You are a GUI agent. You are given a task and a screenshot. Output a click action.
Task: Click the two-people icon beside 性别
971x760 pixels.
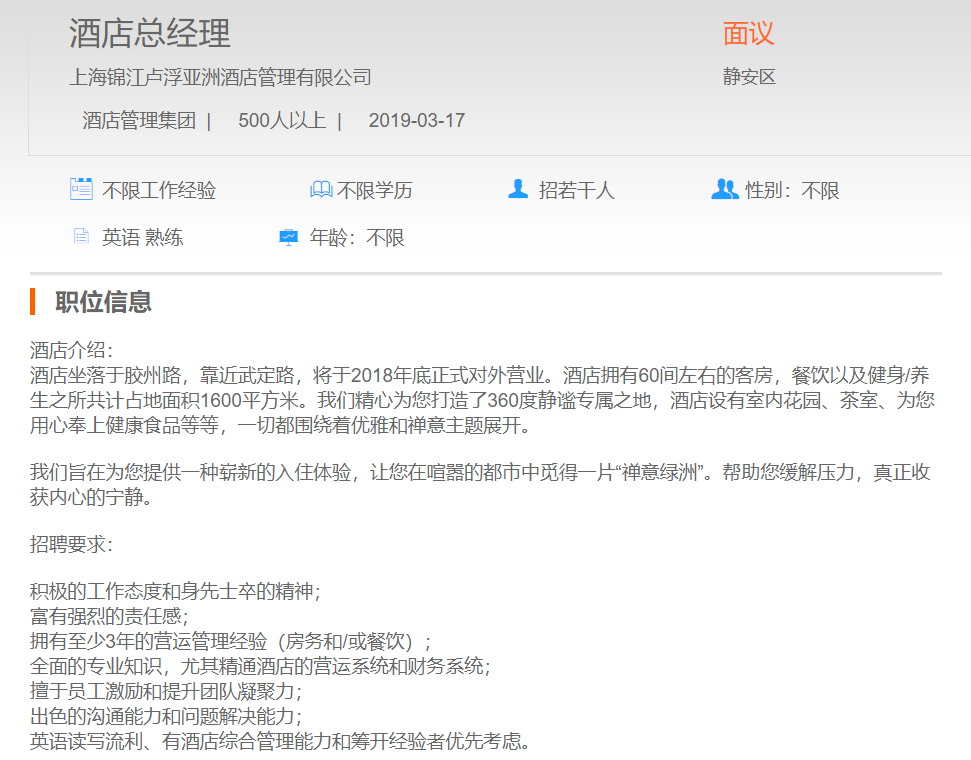[724, 189]
